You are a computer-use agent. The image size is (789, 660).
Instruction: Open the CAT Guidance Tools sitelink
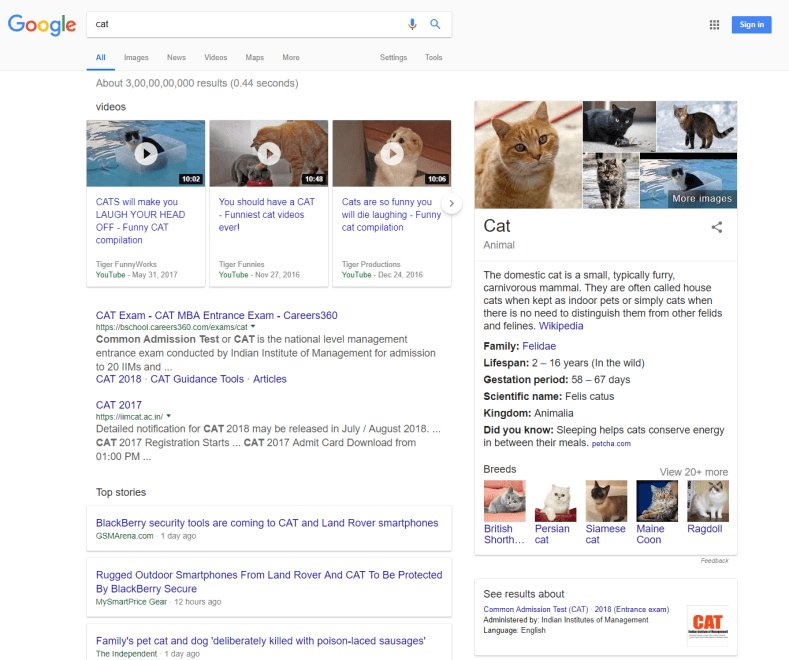(x=197, y=379)
